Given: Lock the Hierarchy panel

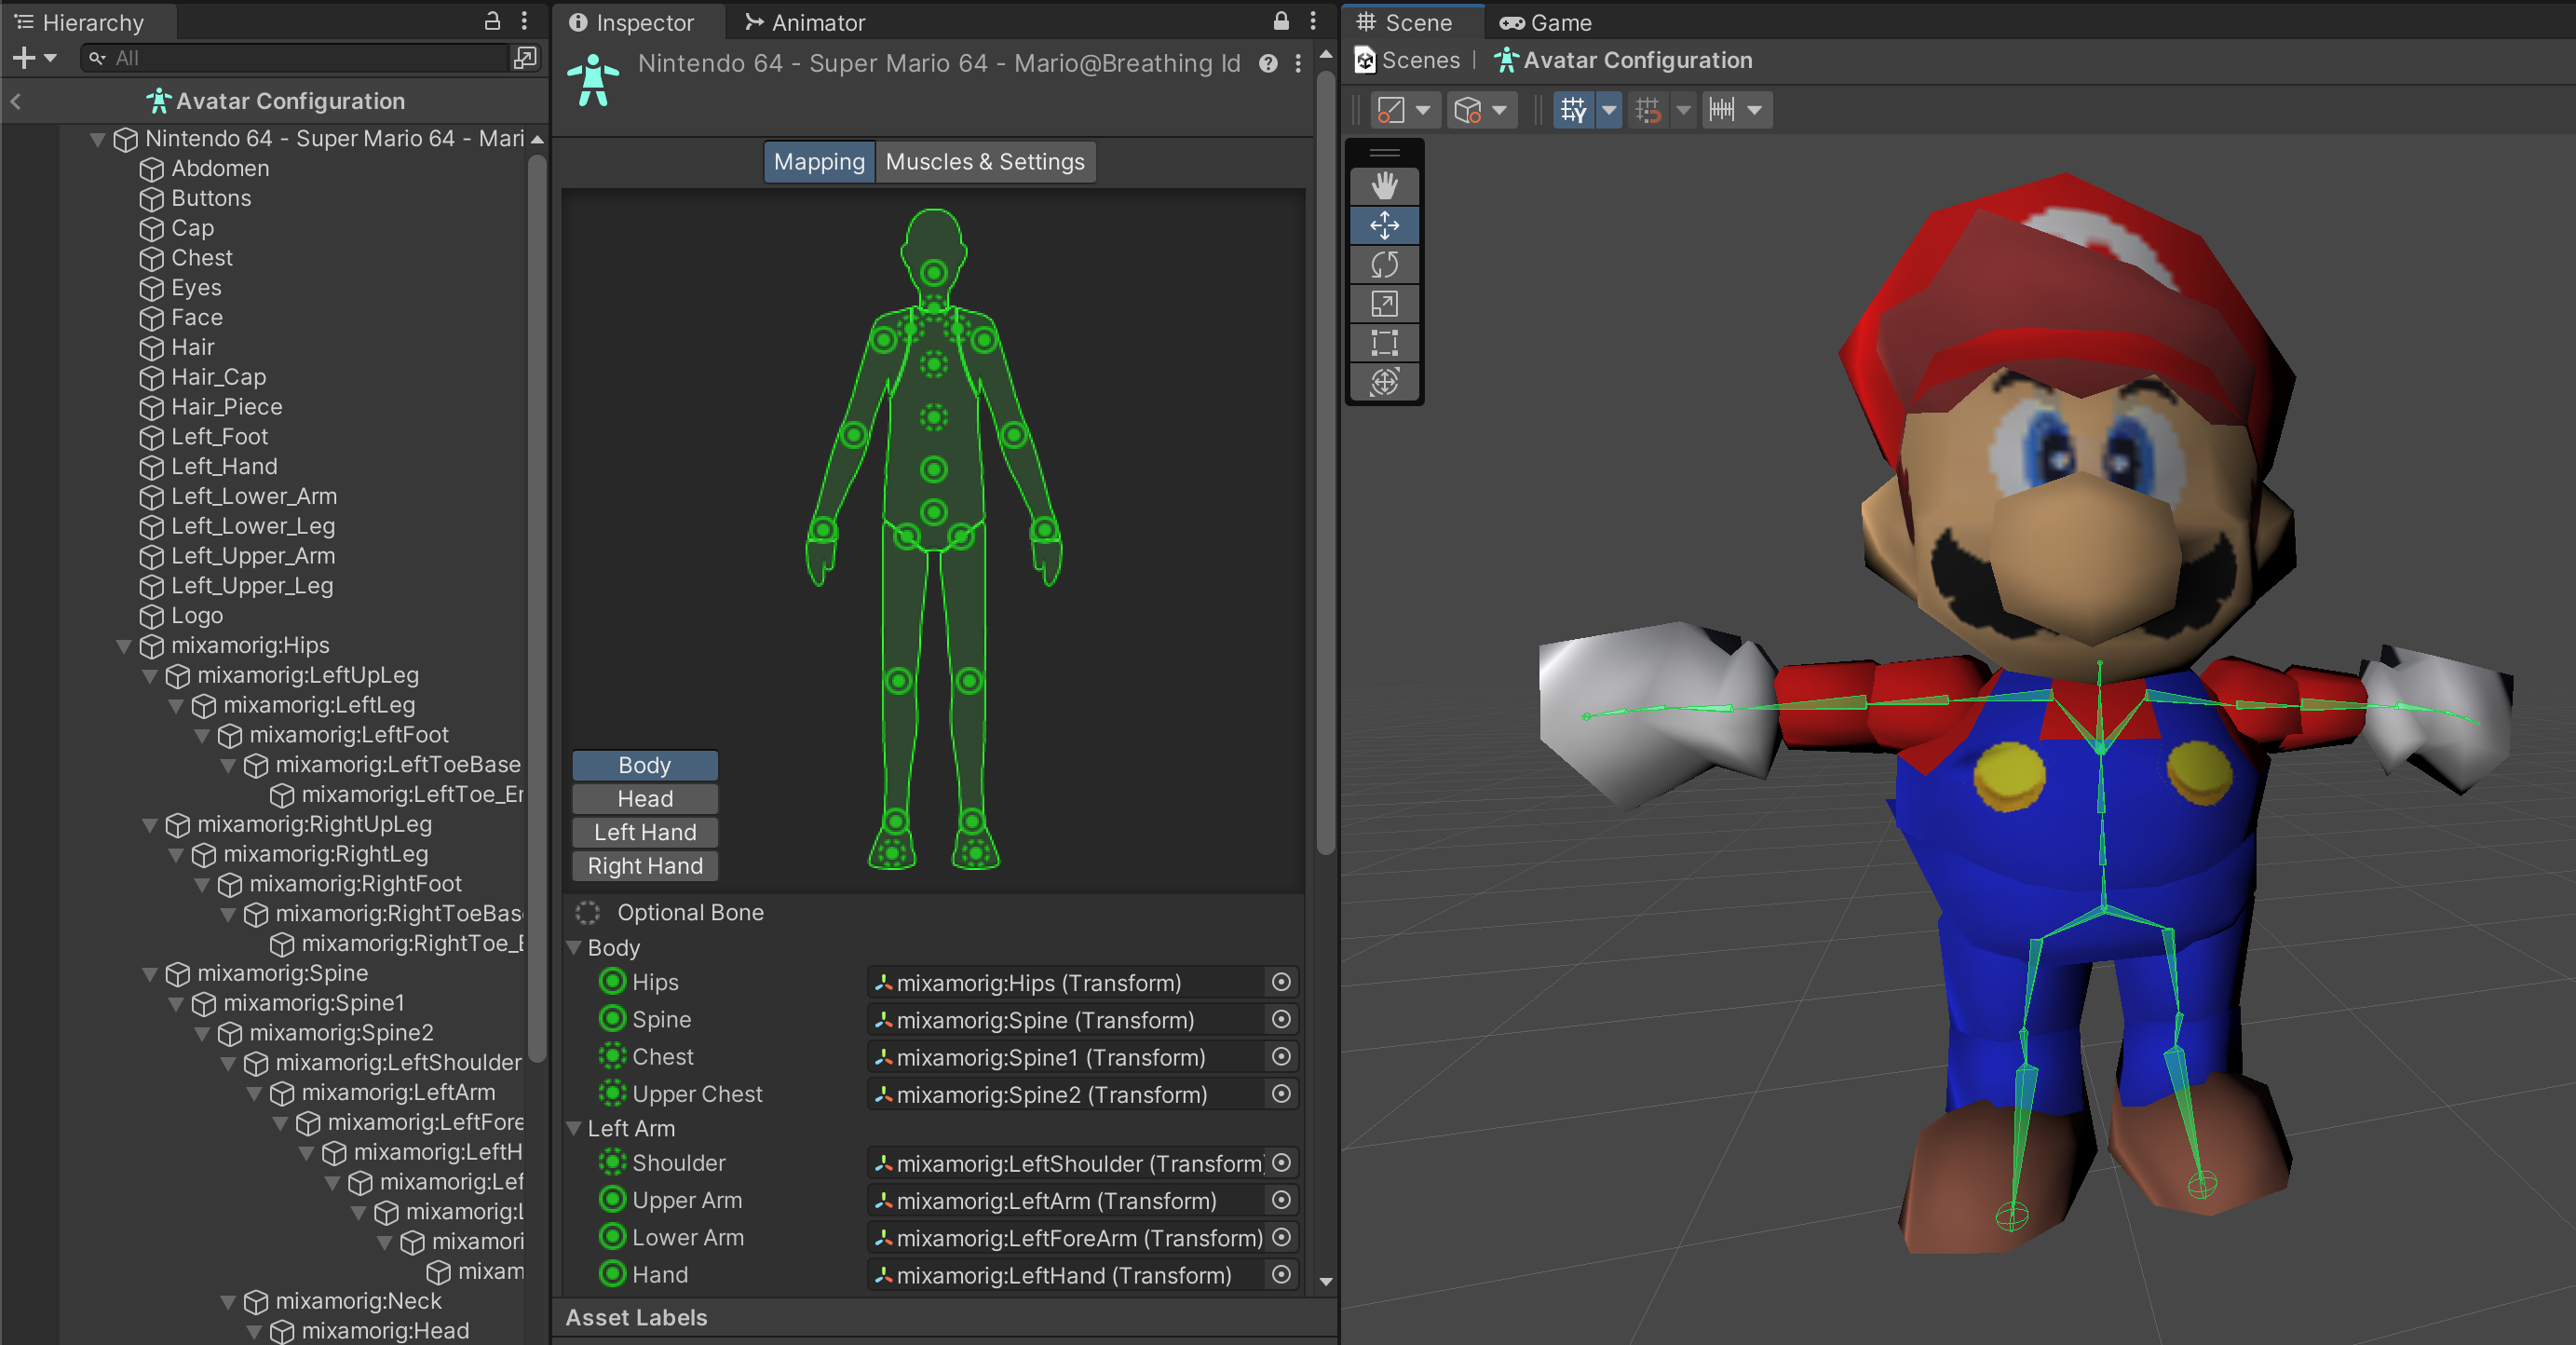Looking at the screenshot, I should coord(492,21).
